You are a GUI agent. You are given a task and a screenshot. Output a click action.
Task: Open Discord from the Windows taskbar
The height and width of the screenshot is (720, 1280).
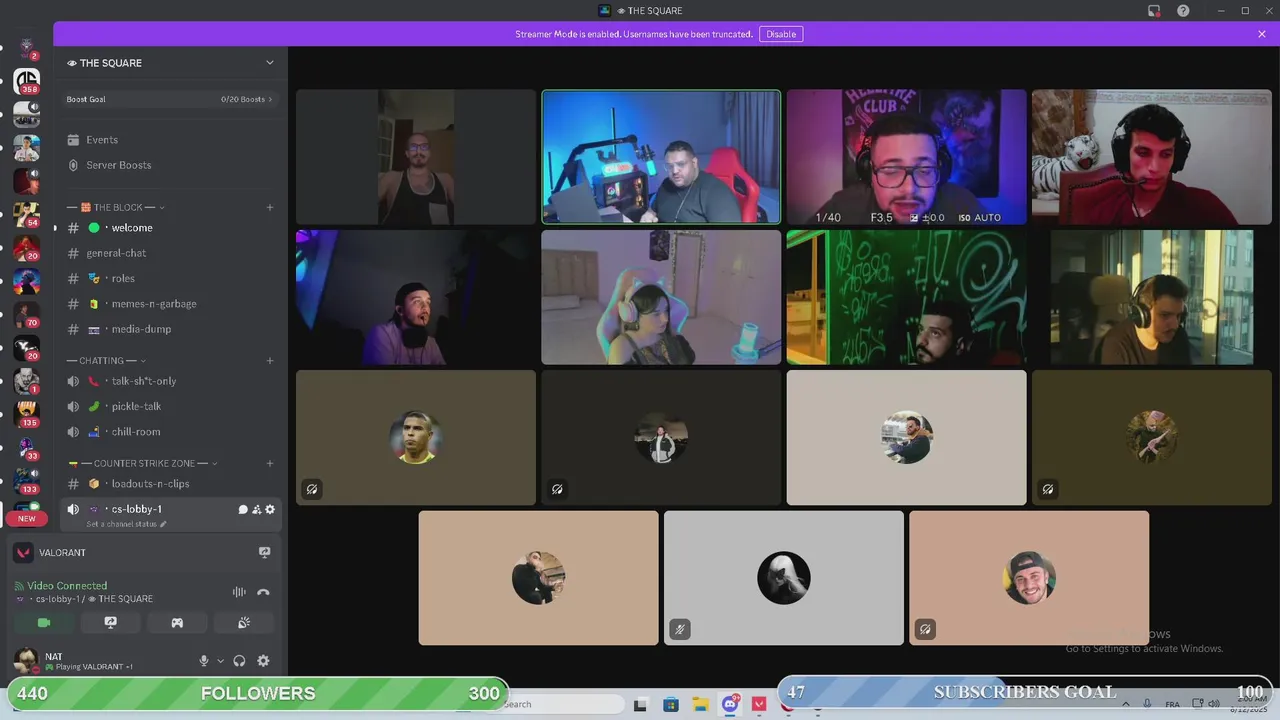coord(731,704)
